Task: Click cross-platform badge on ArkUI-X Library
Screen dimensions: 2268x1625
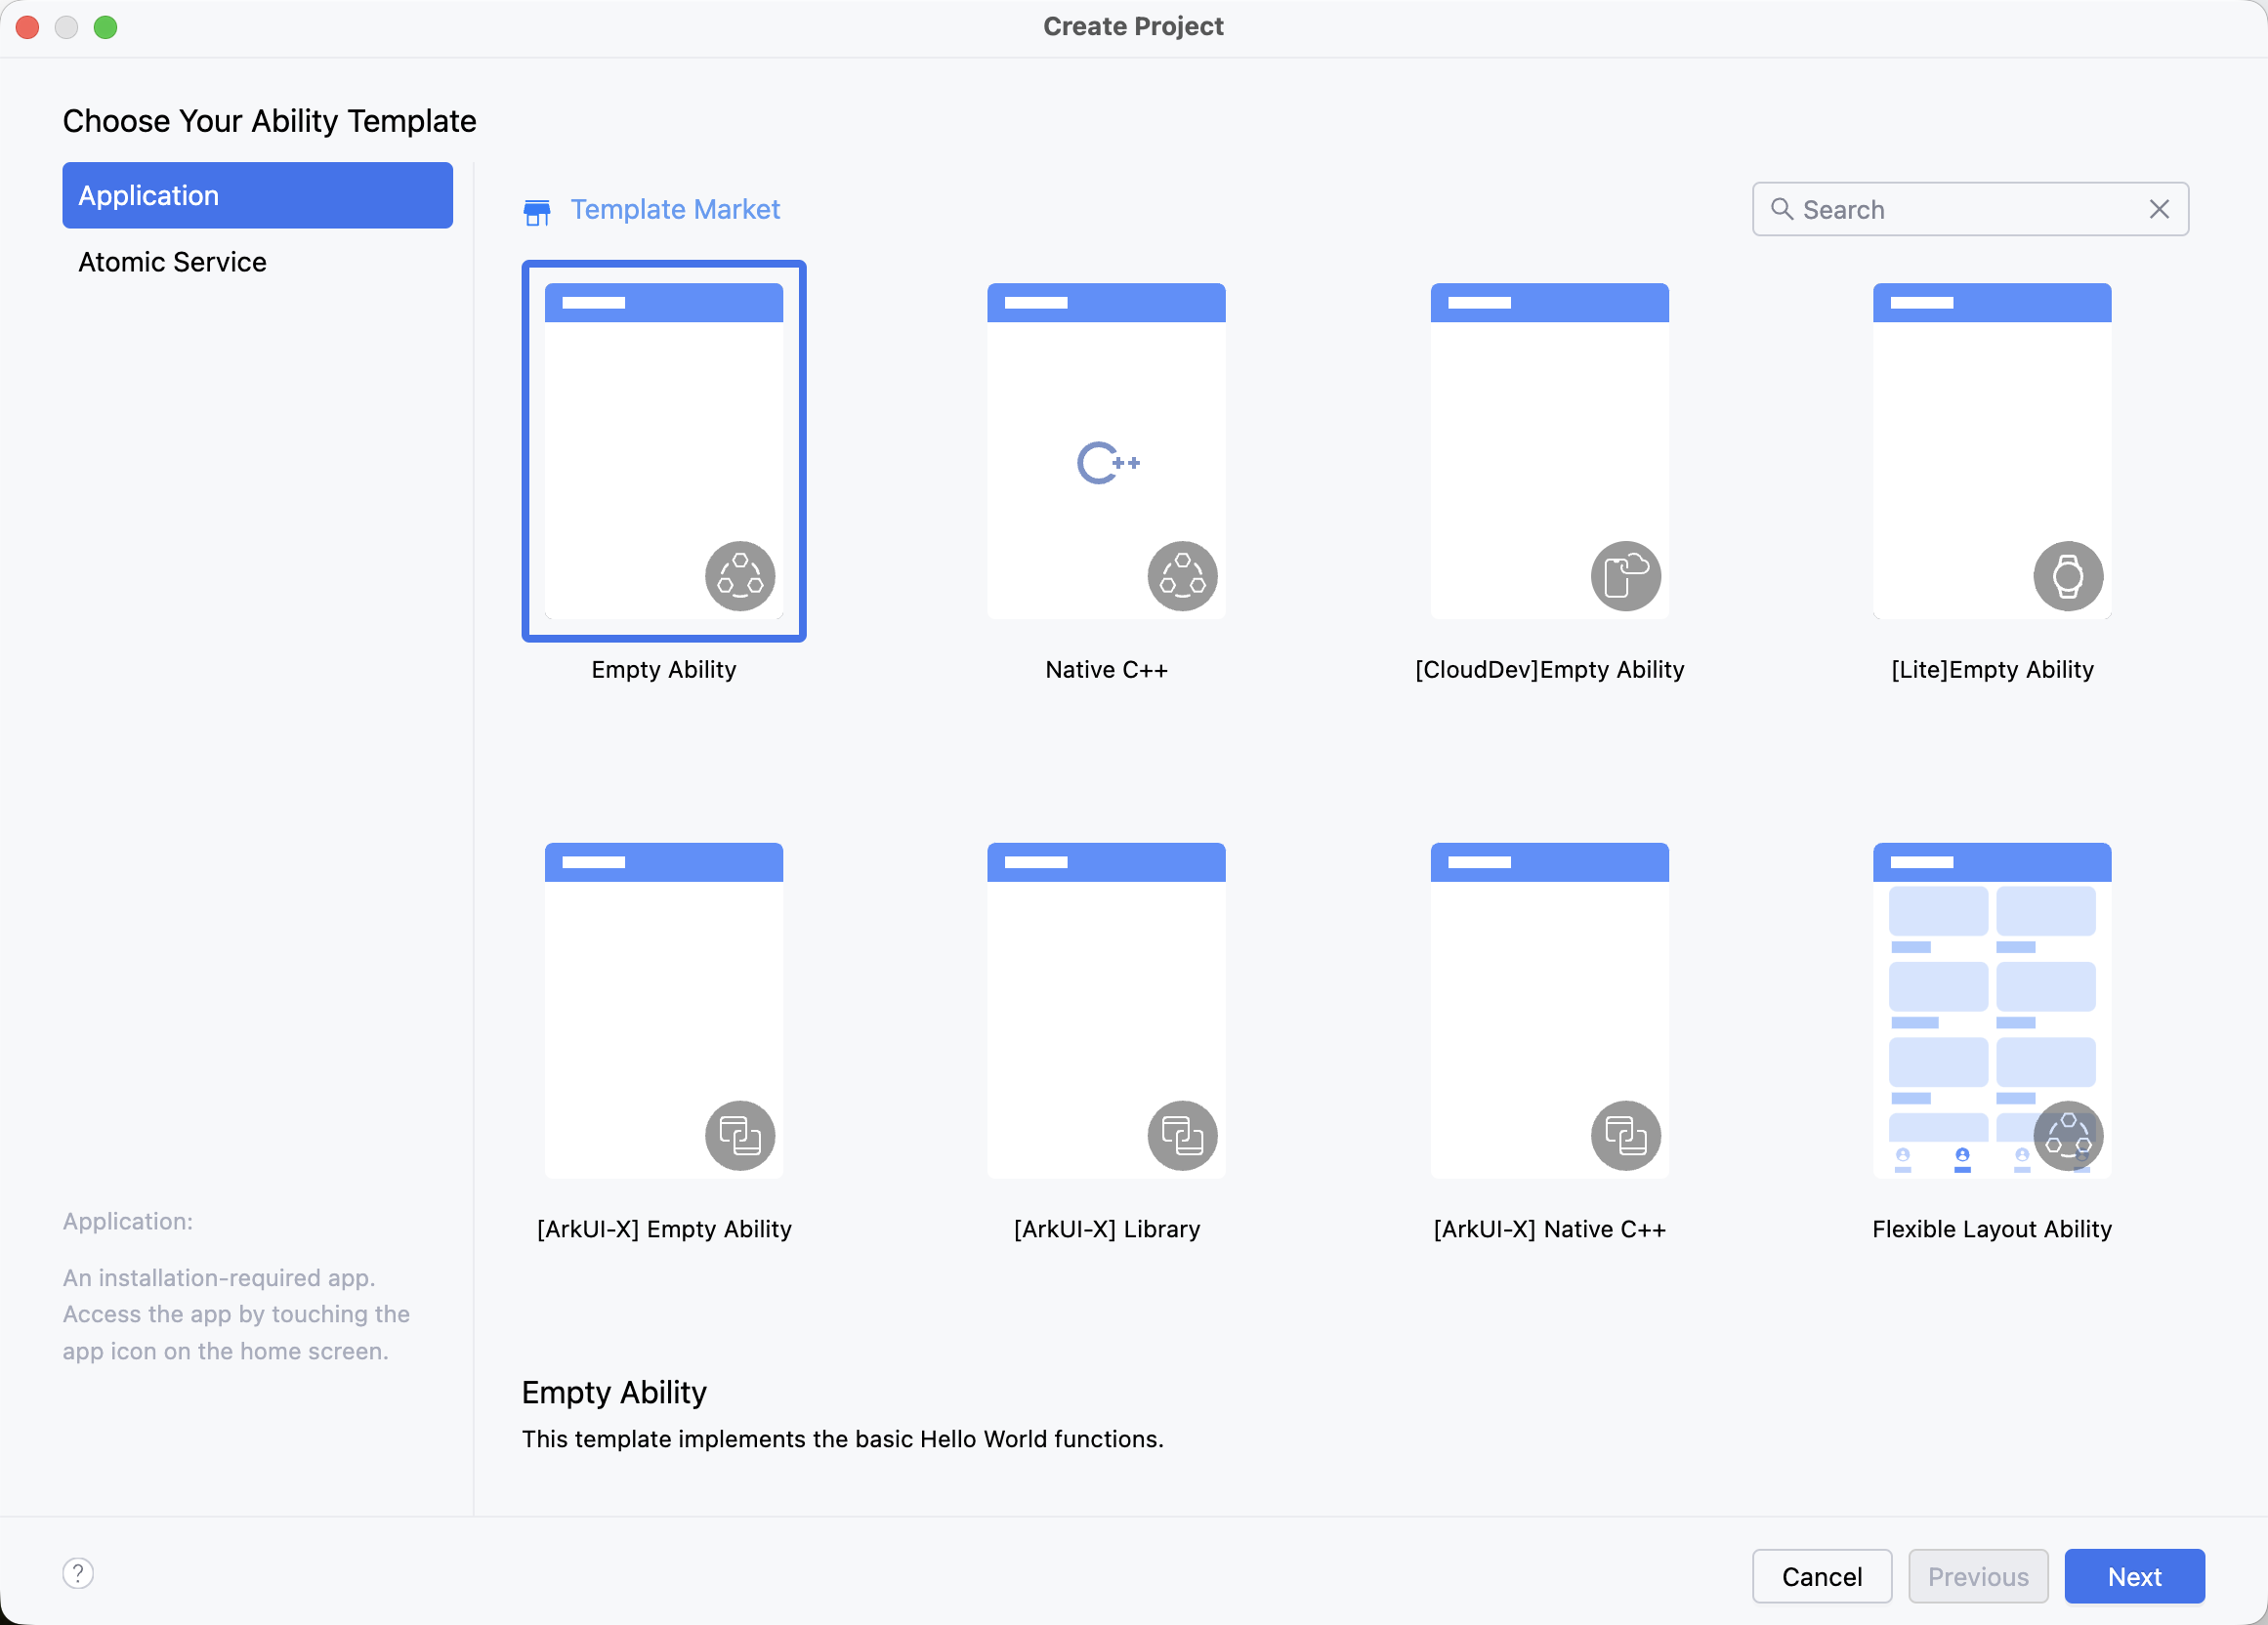Action: coord(1182,1135)
